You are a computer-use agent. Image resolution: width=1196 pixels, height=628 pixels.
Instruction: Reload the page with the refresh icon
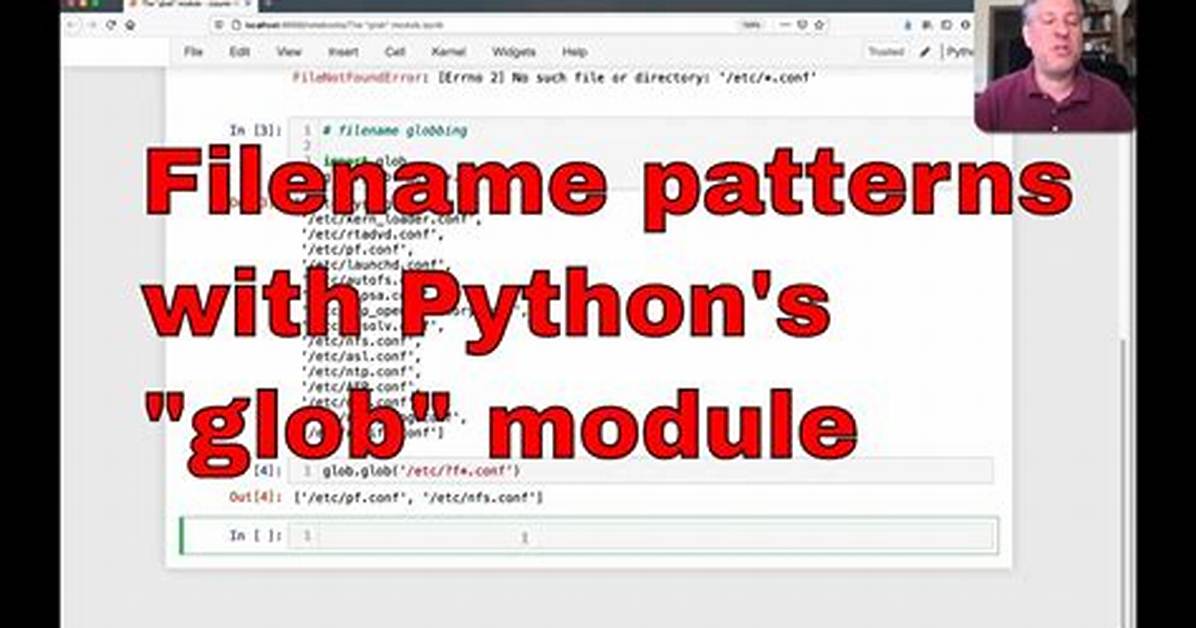click(x=111, y=24)
